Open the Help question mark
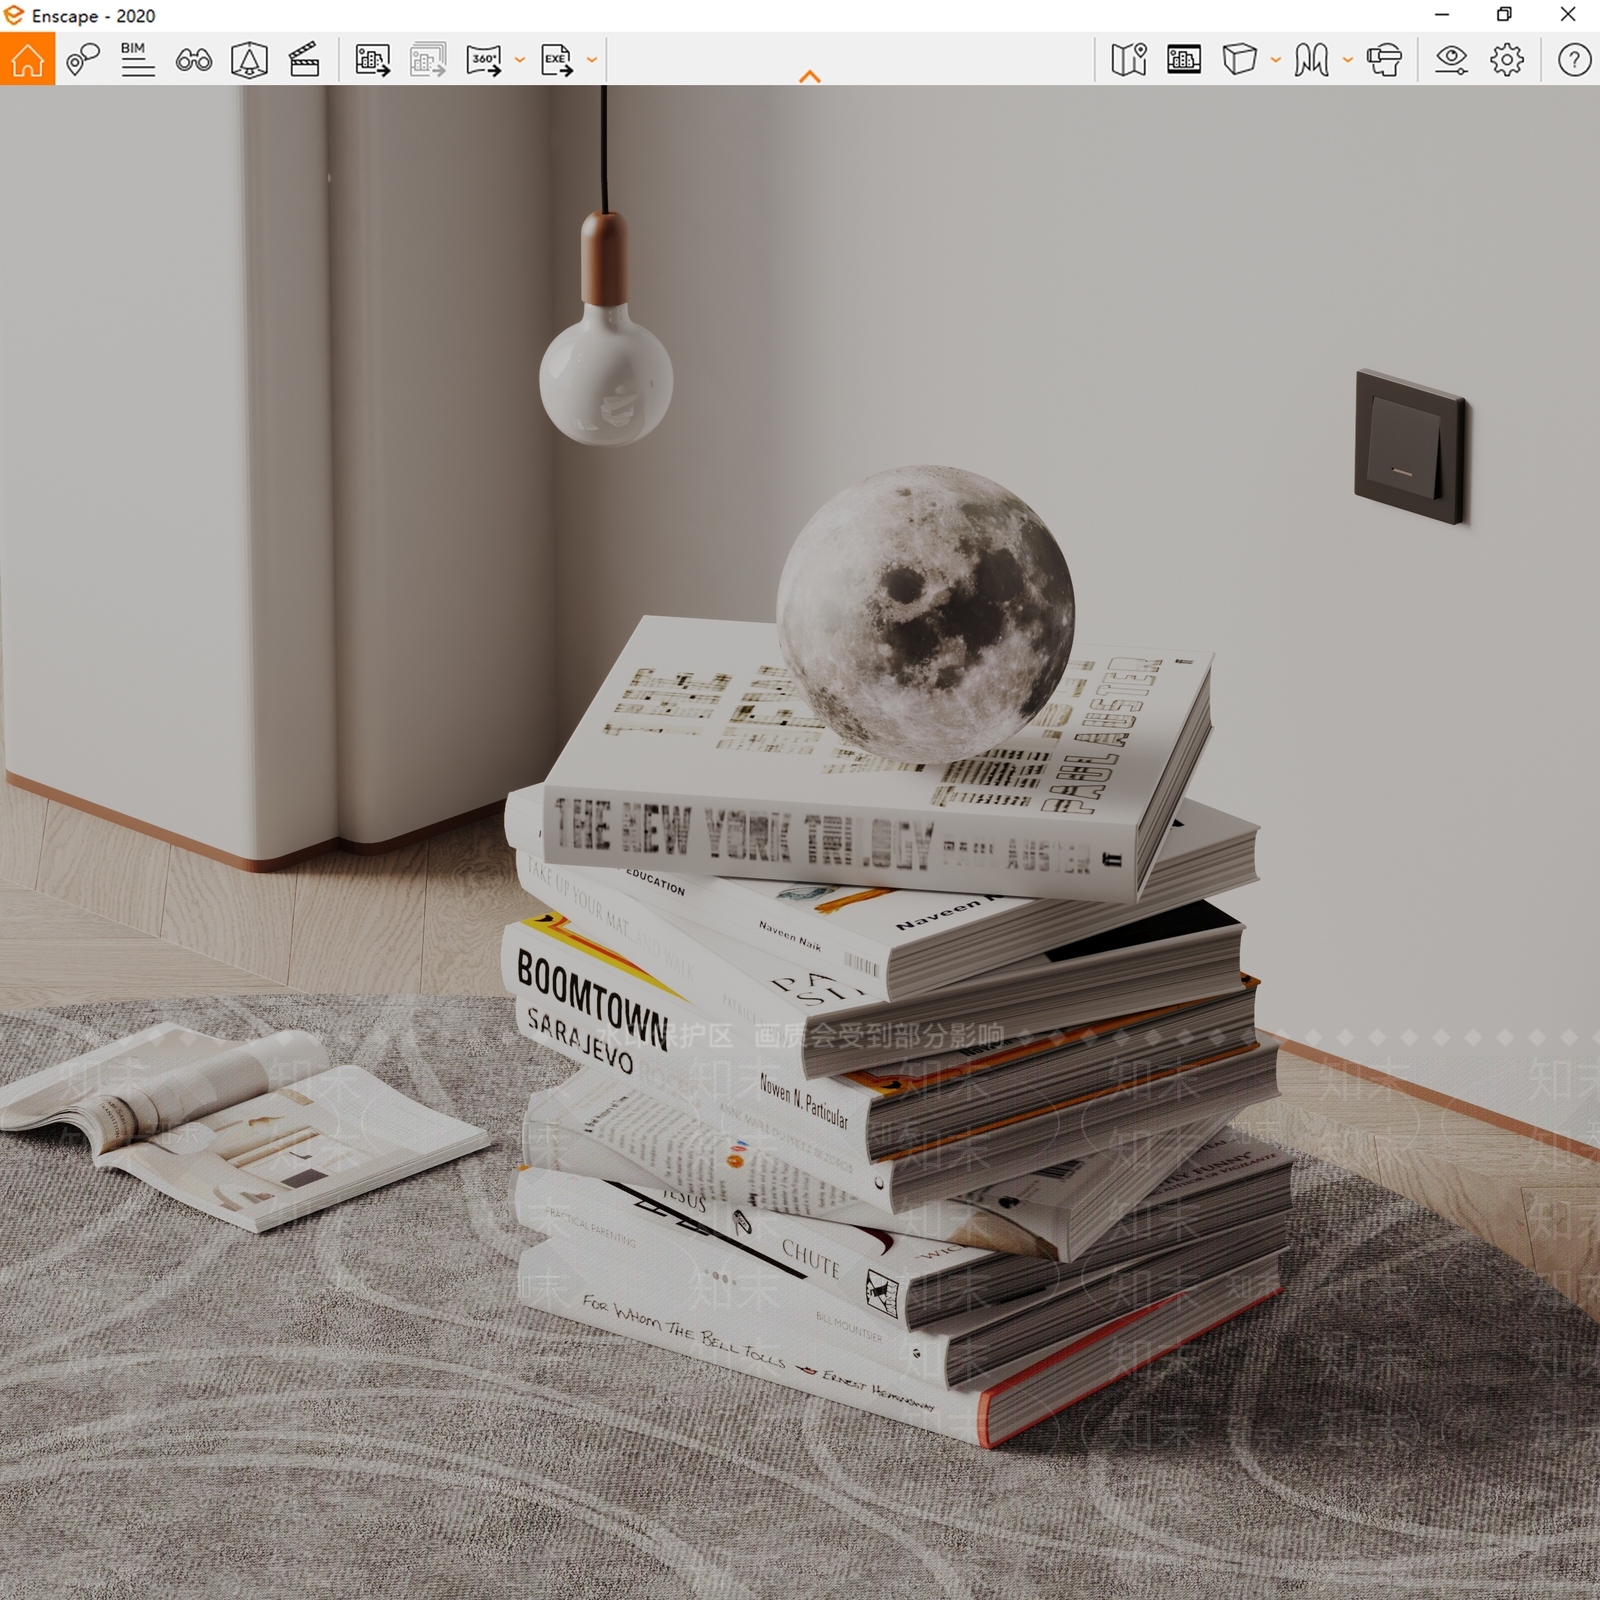The image size is (1600, 1600). 1574,60
